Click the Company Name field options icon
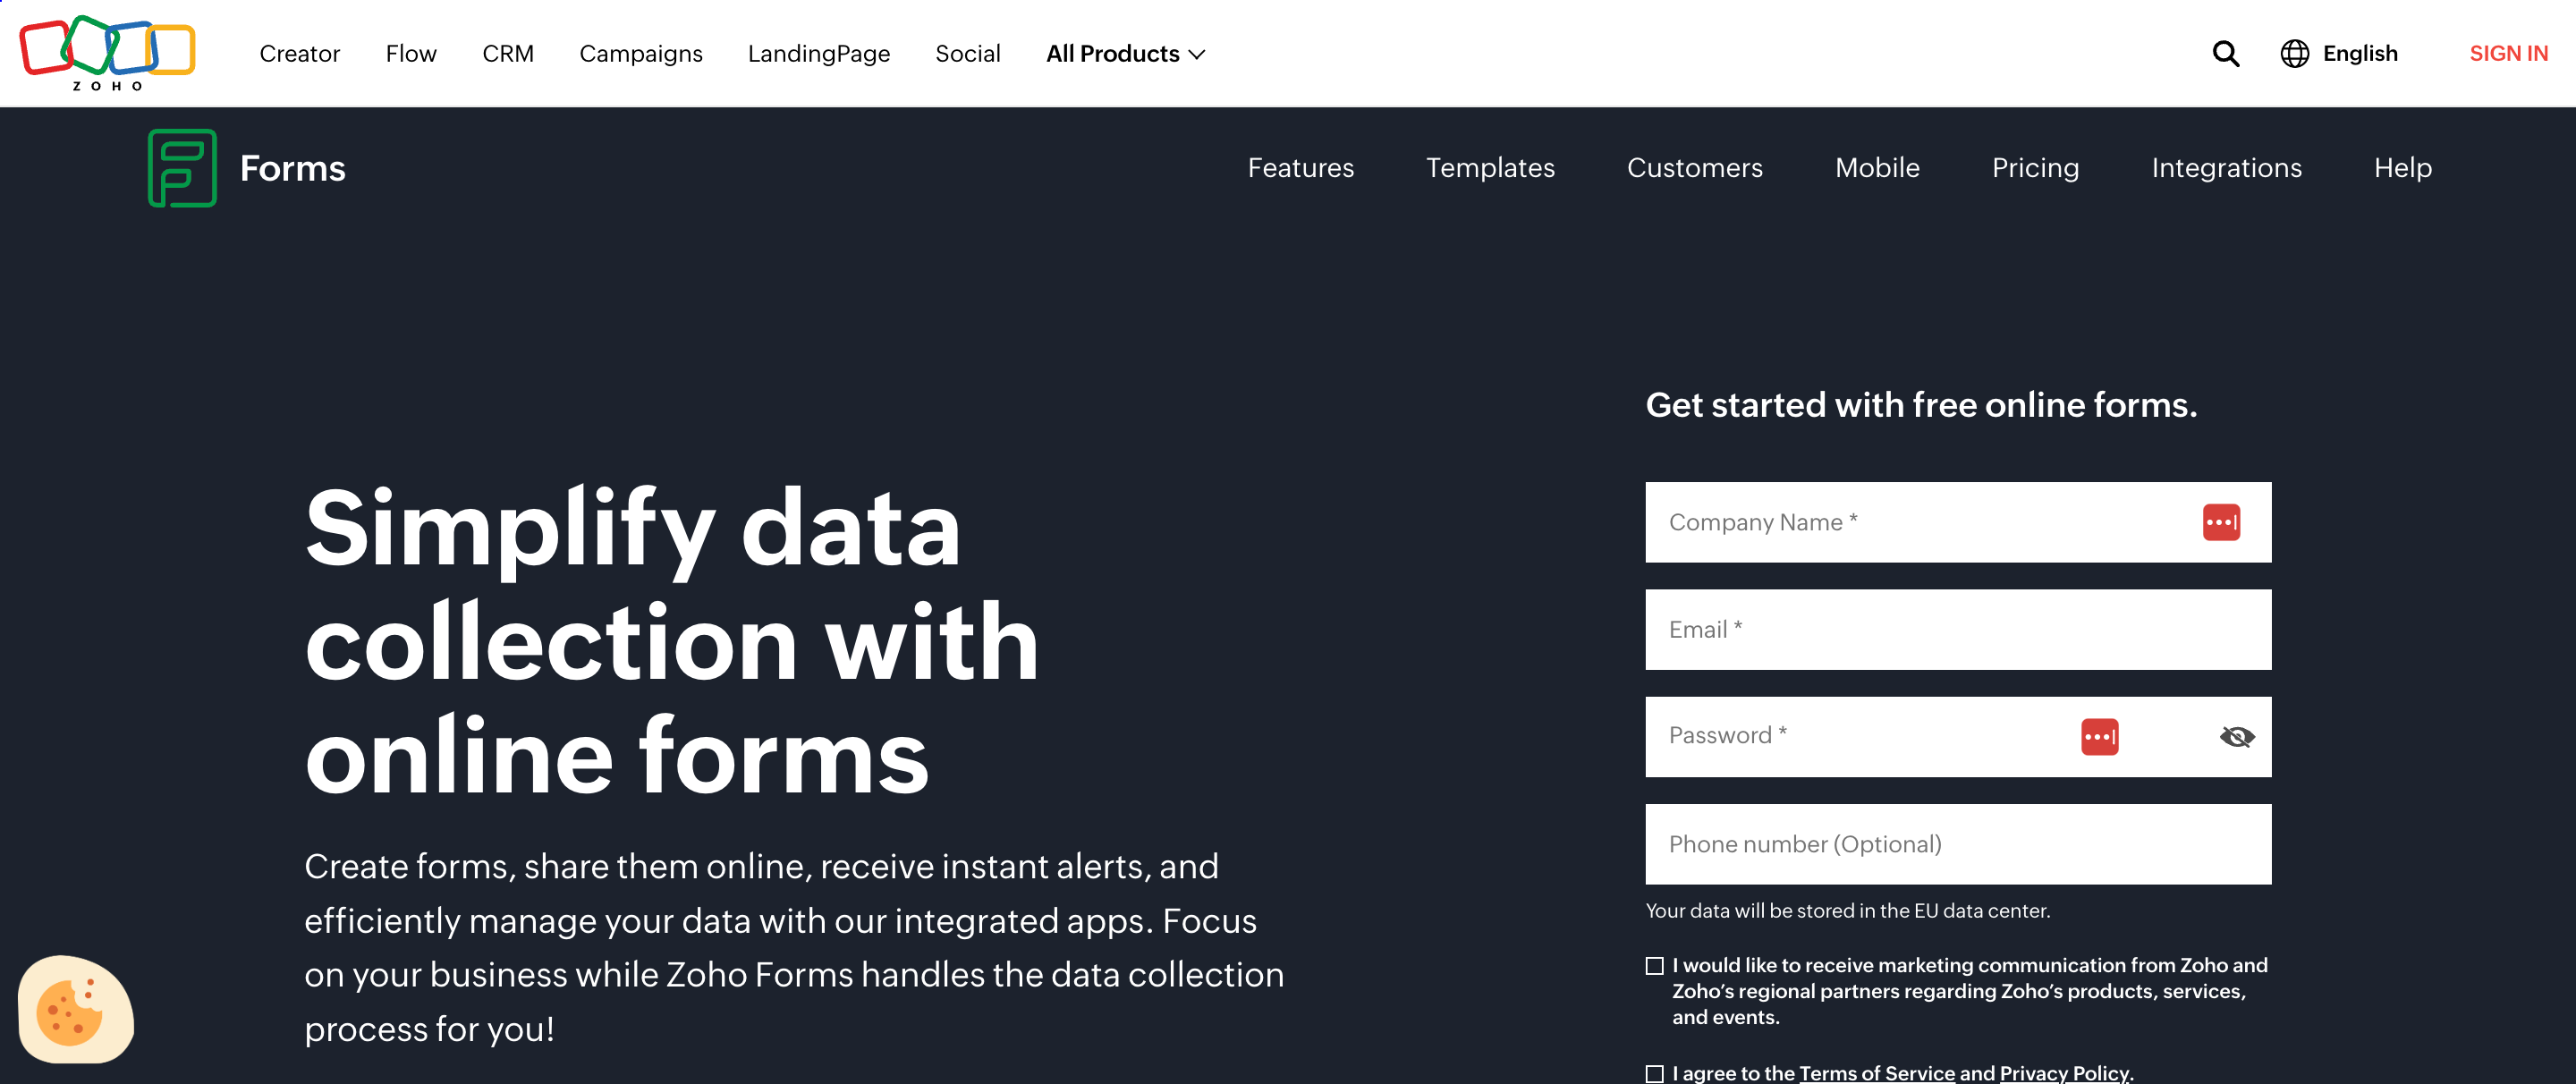The image size is (2576, 1084). click(x=2223, y=522)
